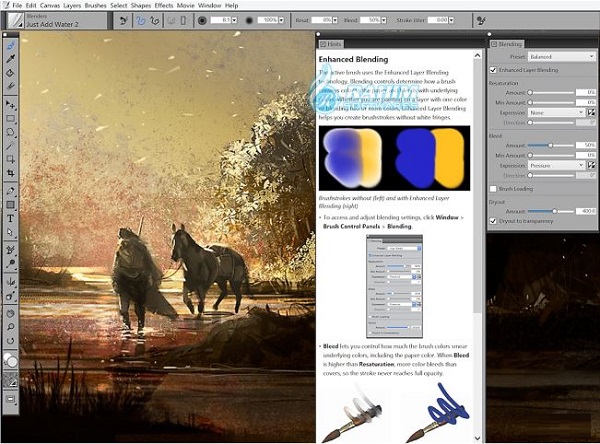Select the Crop tool
The height and width of the screenshot is (444, 600).
[10, 173]
